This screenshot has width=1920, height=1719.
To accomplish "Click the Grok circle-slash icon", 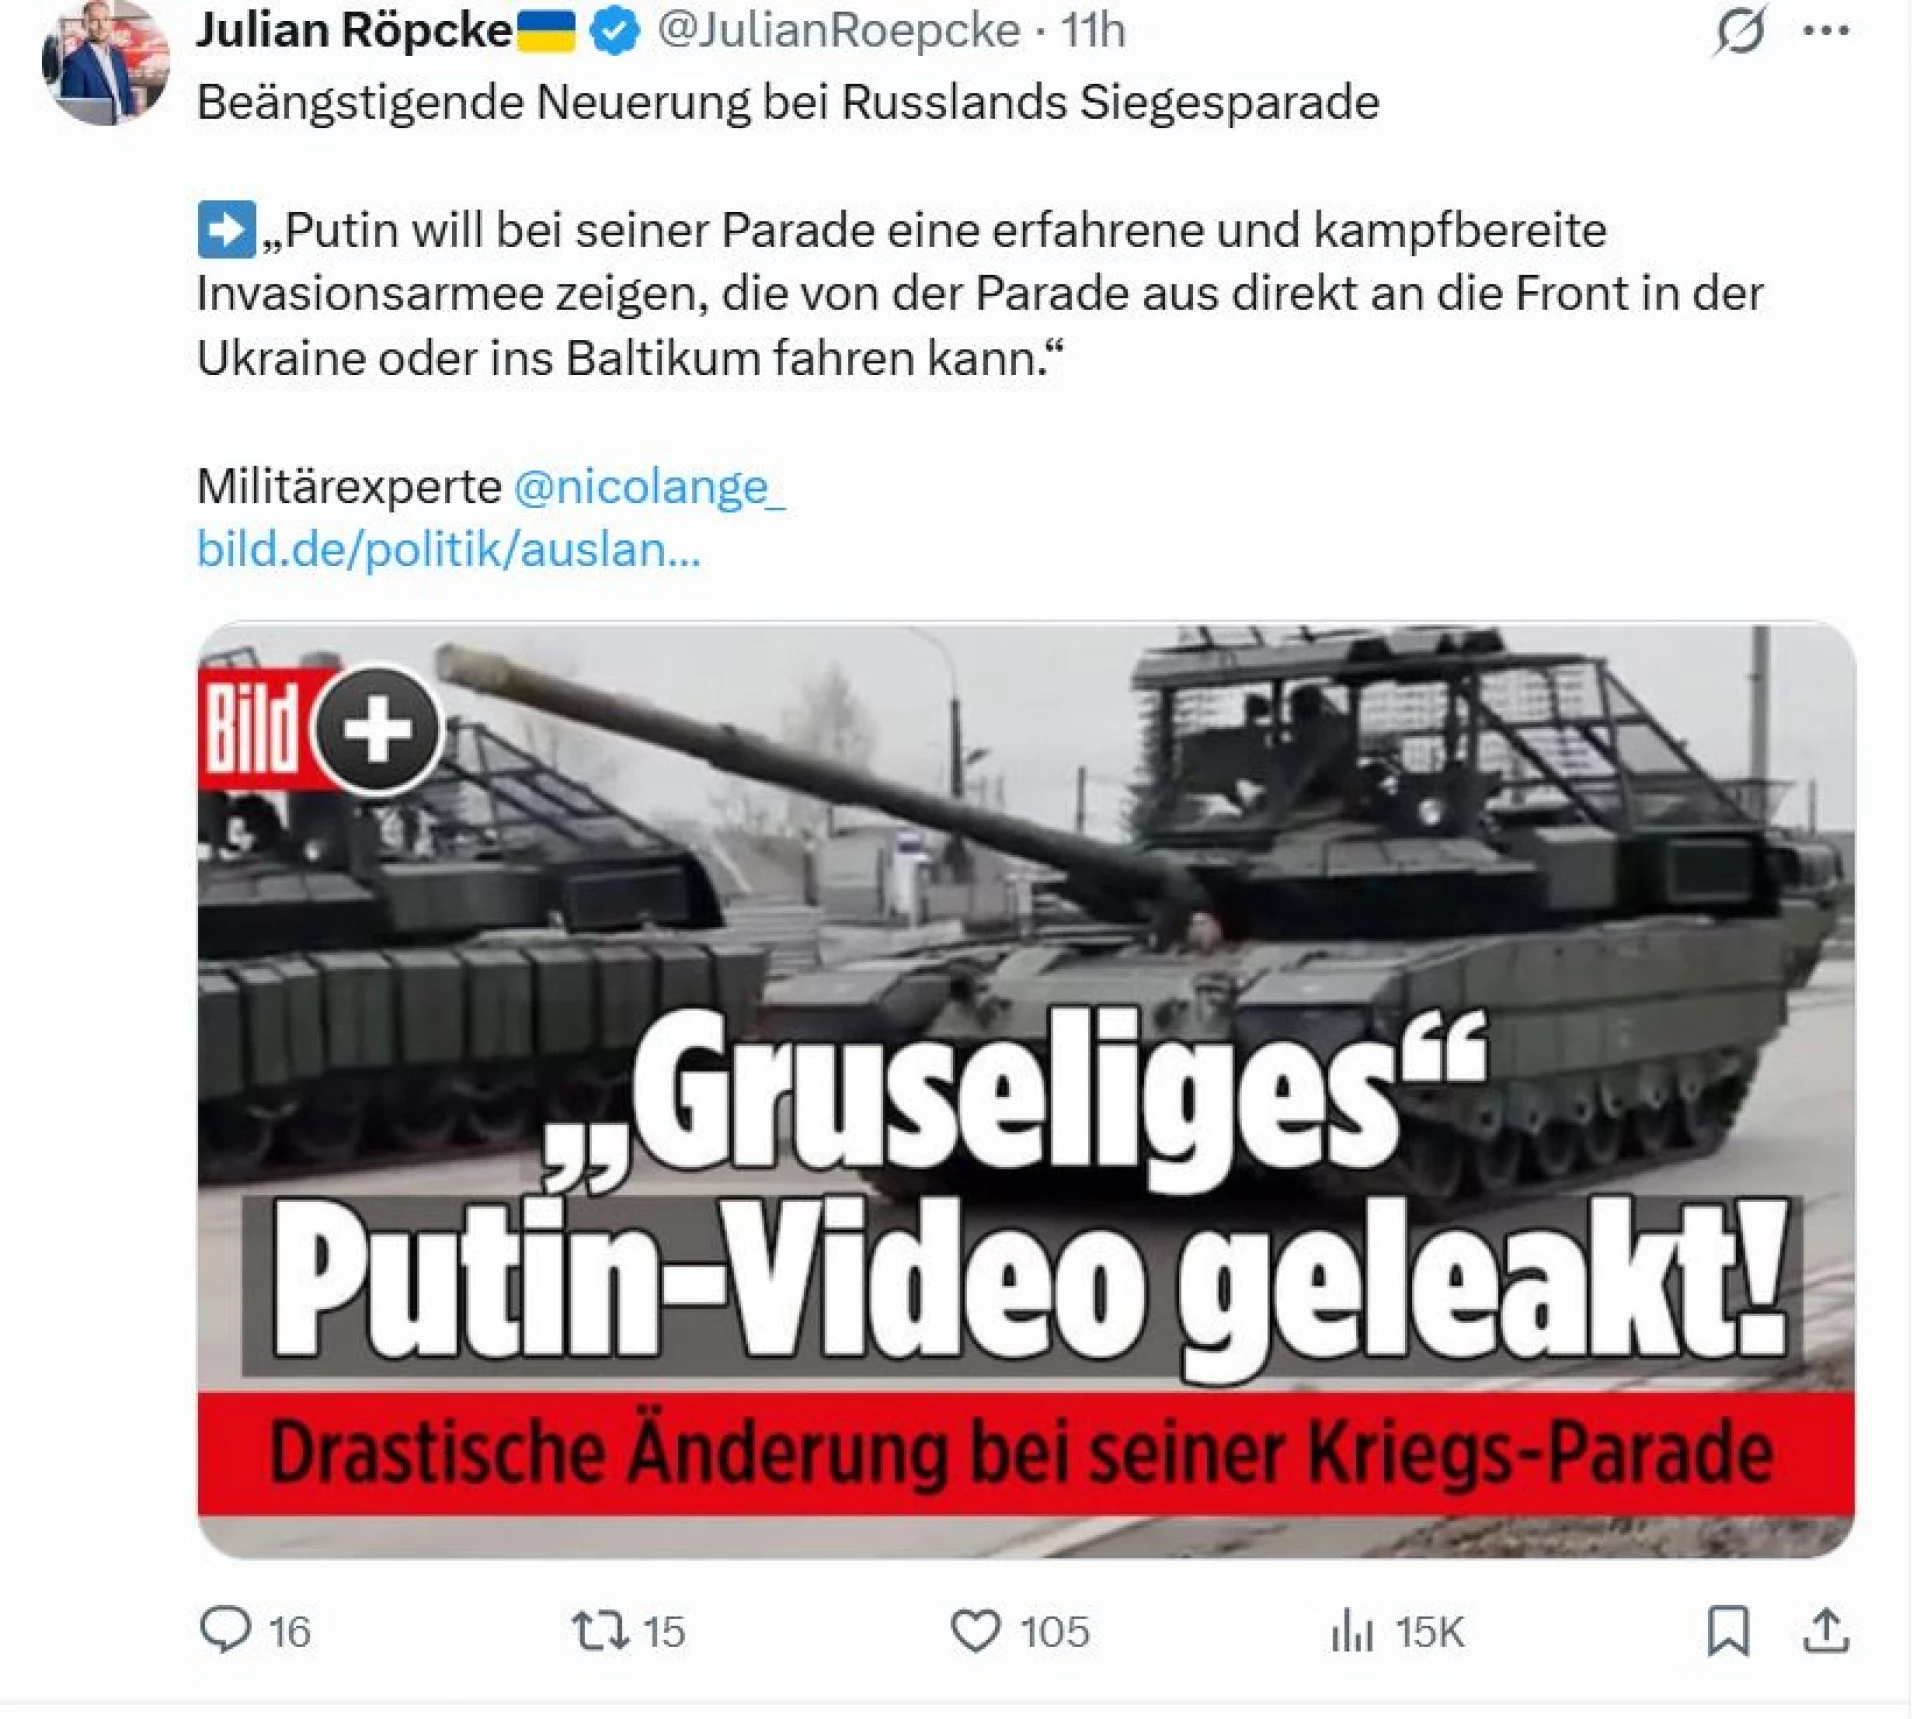I will tap(1740, 30).
